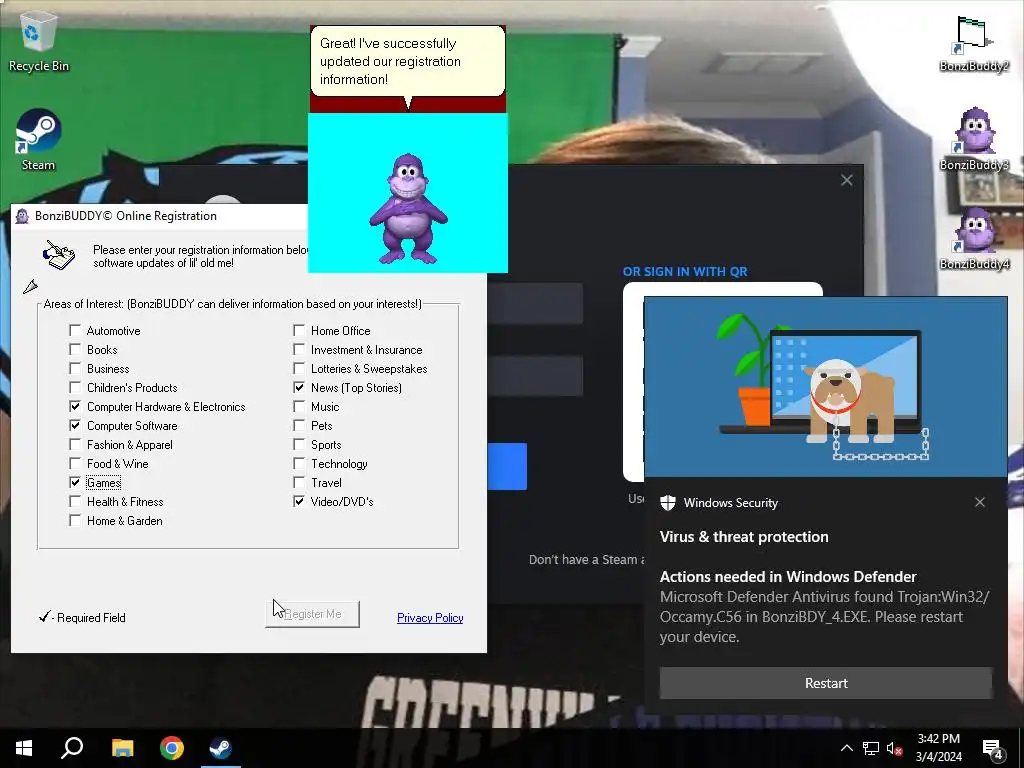Select the Steam desktop shortcut
The width and height of the screenshot is (1024, 768).
click(39, 140)
